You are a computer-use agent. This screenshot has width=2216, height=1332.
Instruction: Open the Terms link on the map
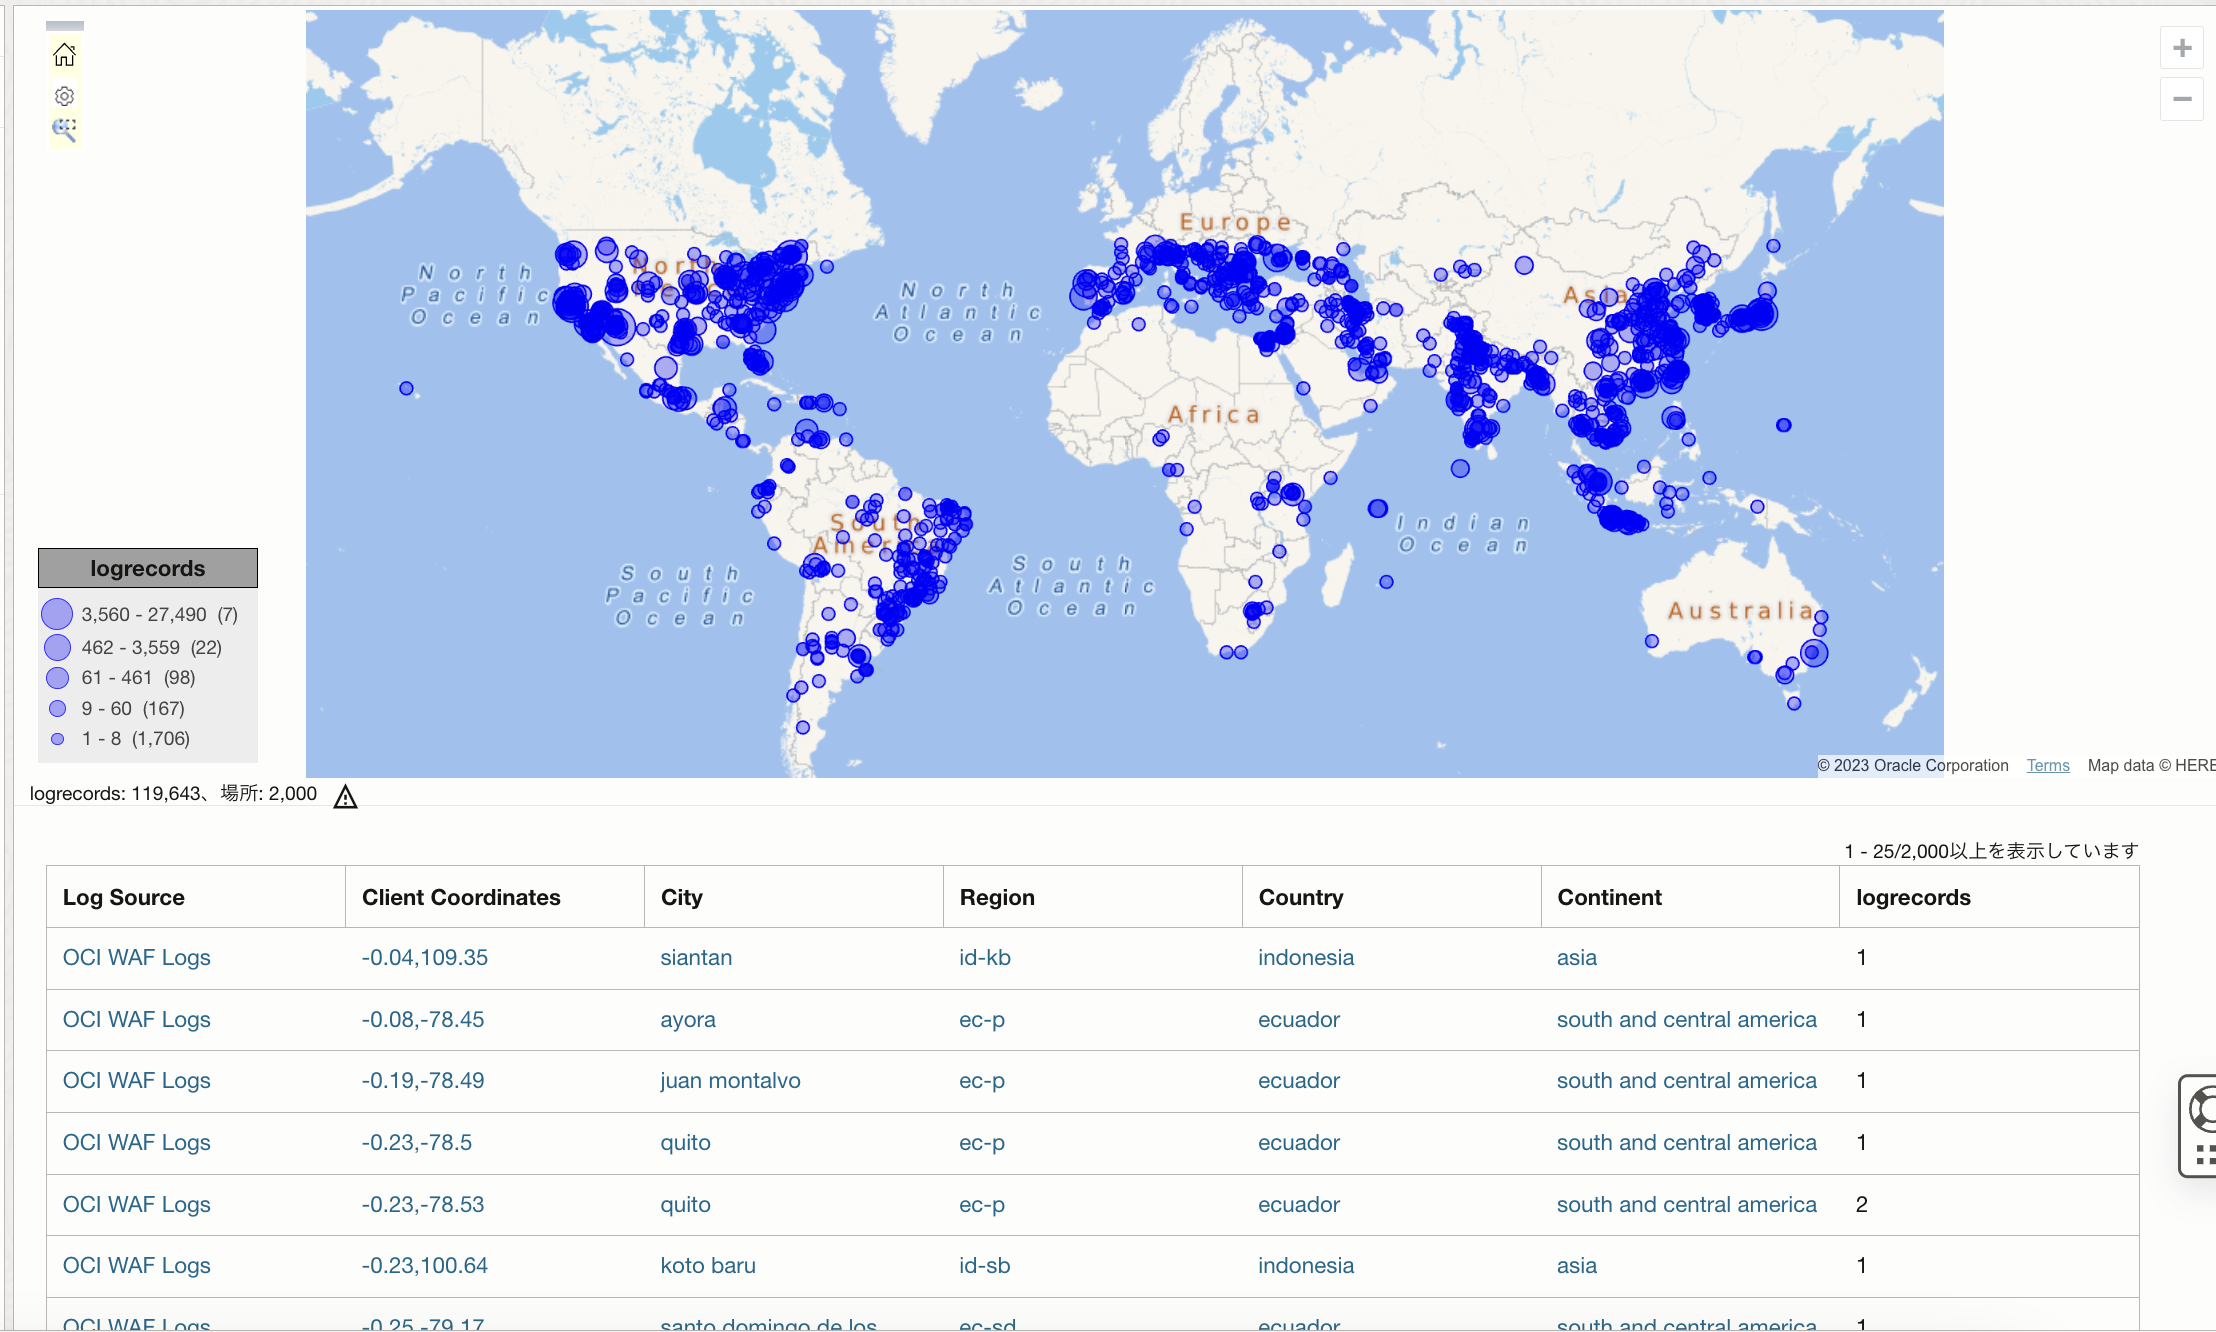pos(2047,765)
